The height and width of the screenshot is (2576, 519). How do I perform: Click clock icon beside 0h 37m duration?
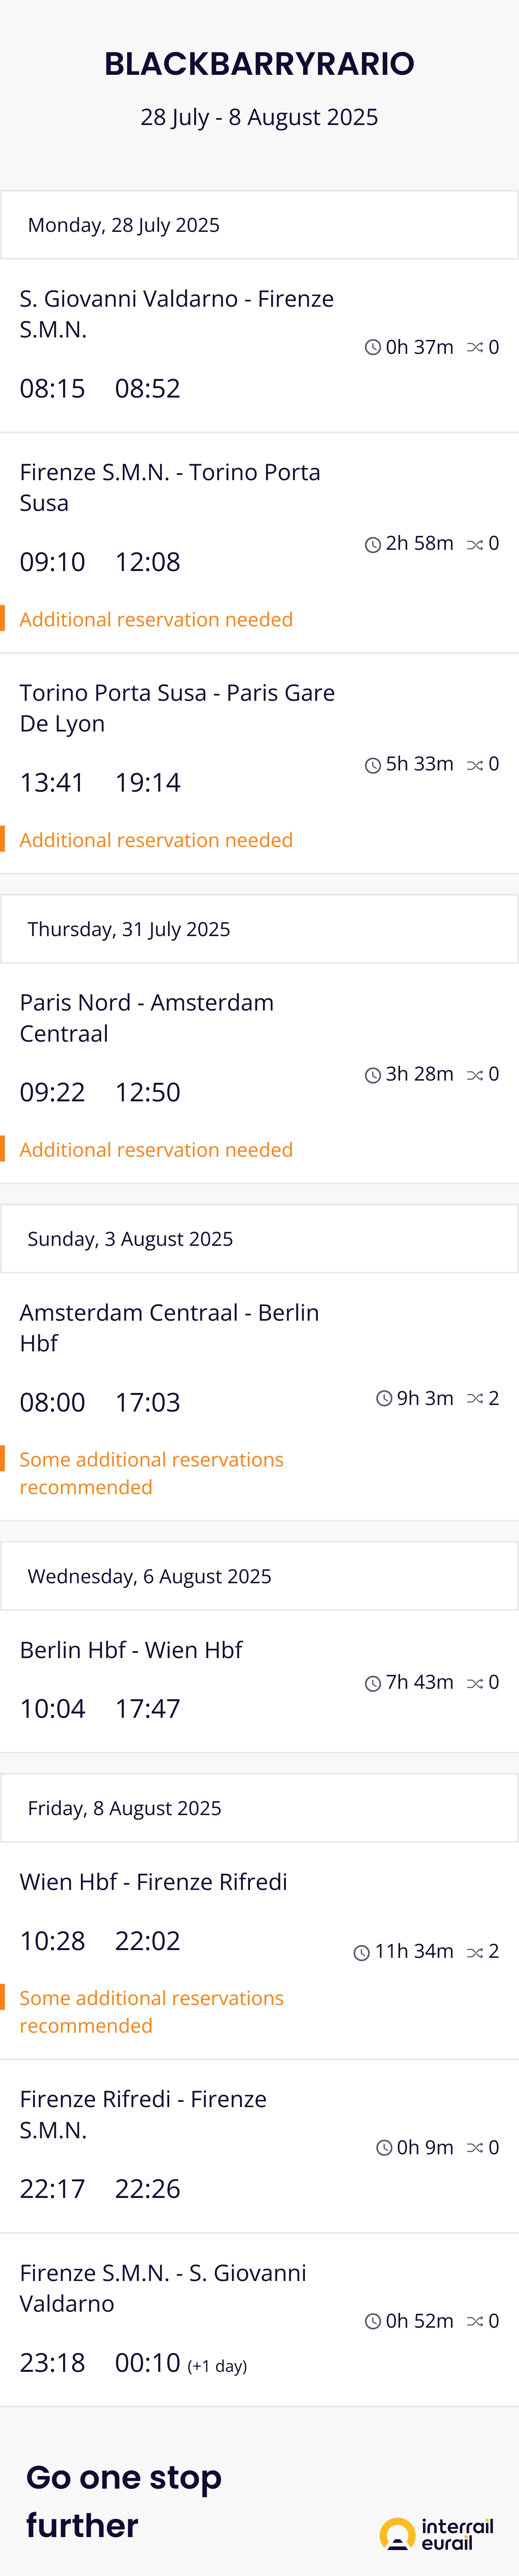372,347
